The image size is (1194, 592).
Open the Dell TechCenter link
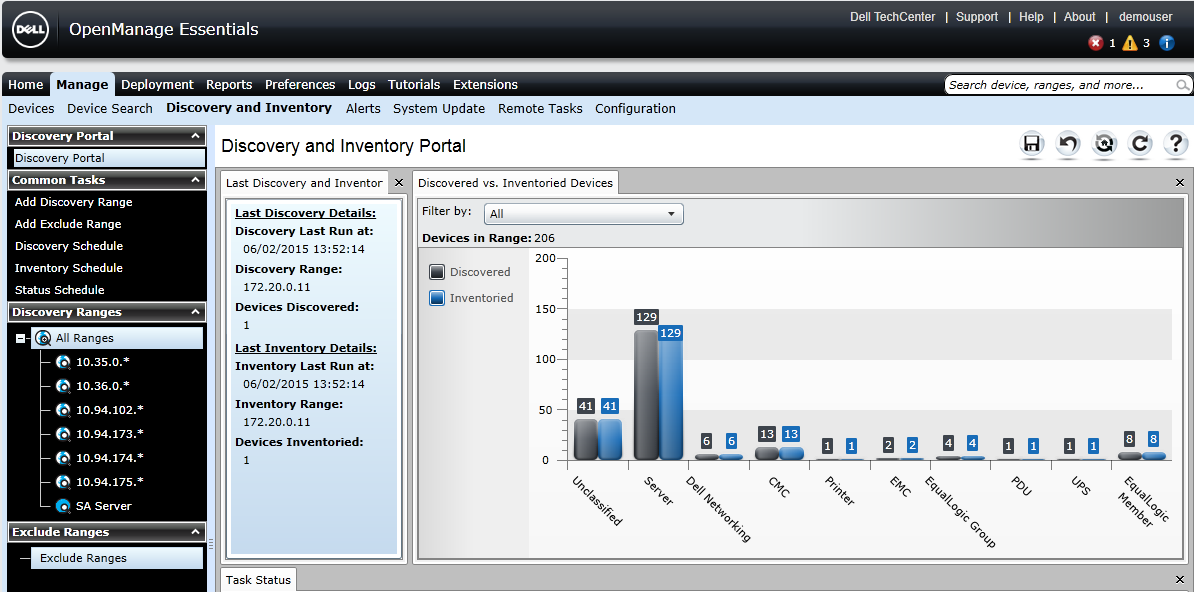(892, 17)
